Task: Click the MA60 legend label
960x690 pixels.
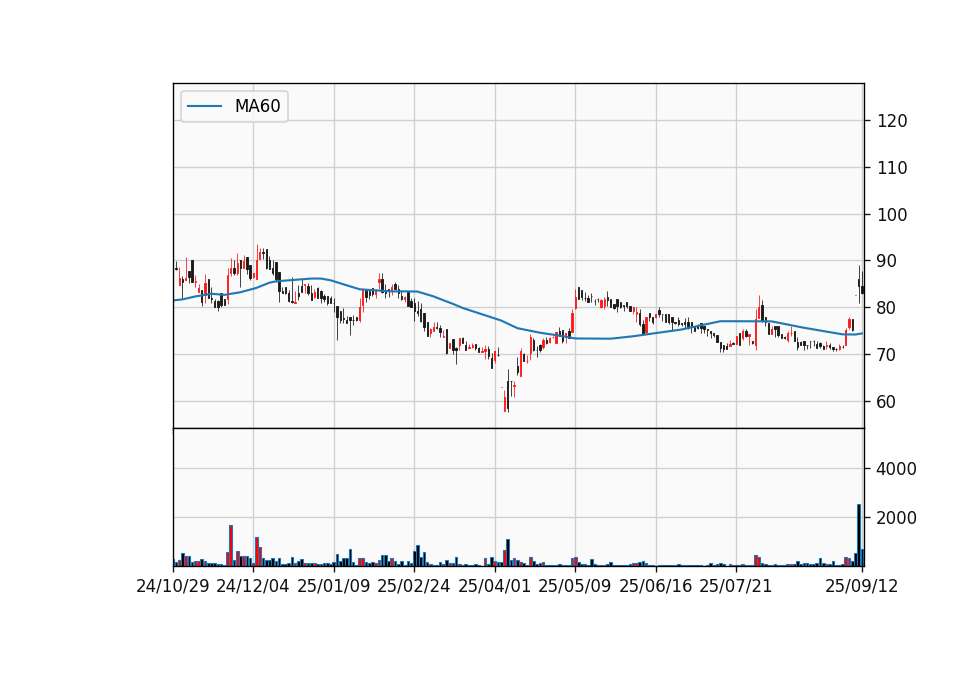Action: coord(257,106)
